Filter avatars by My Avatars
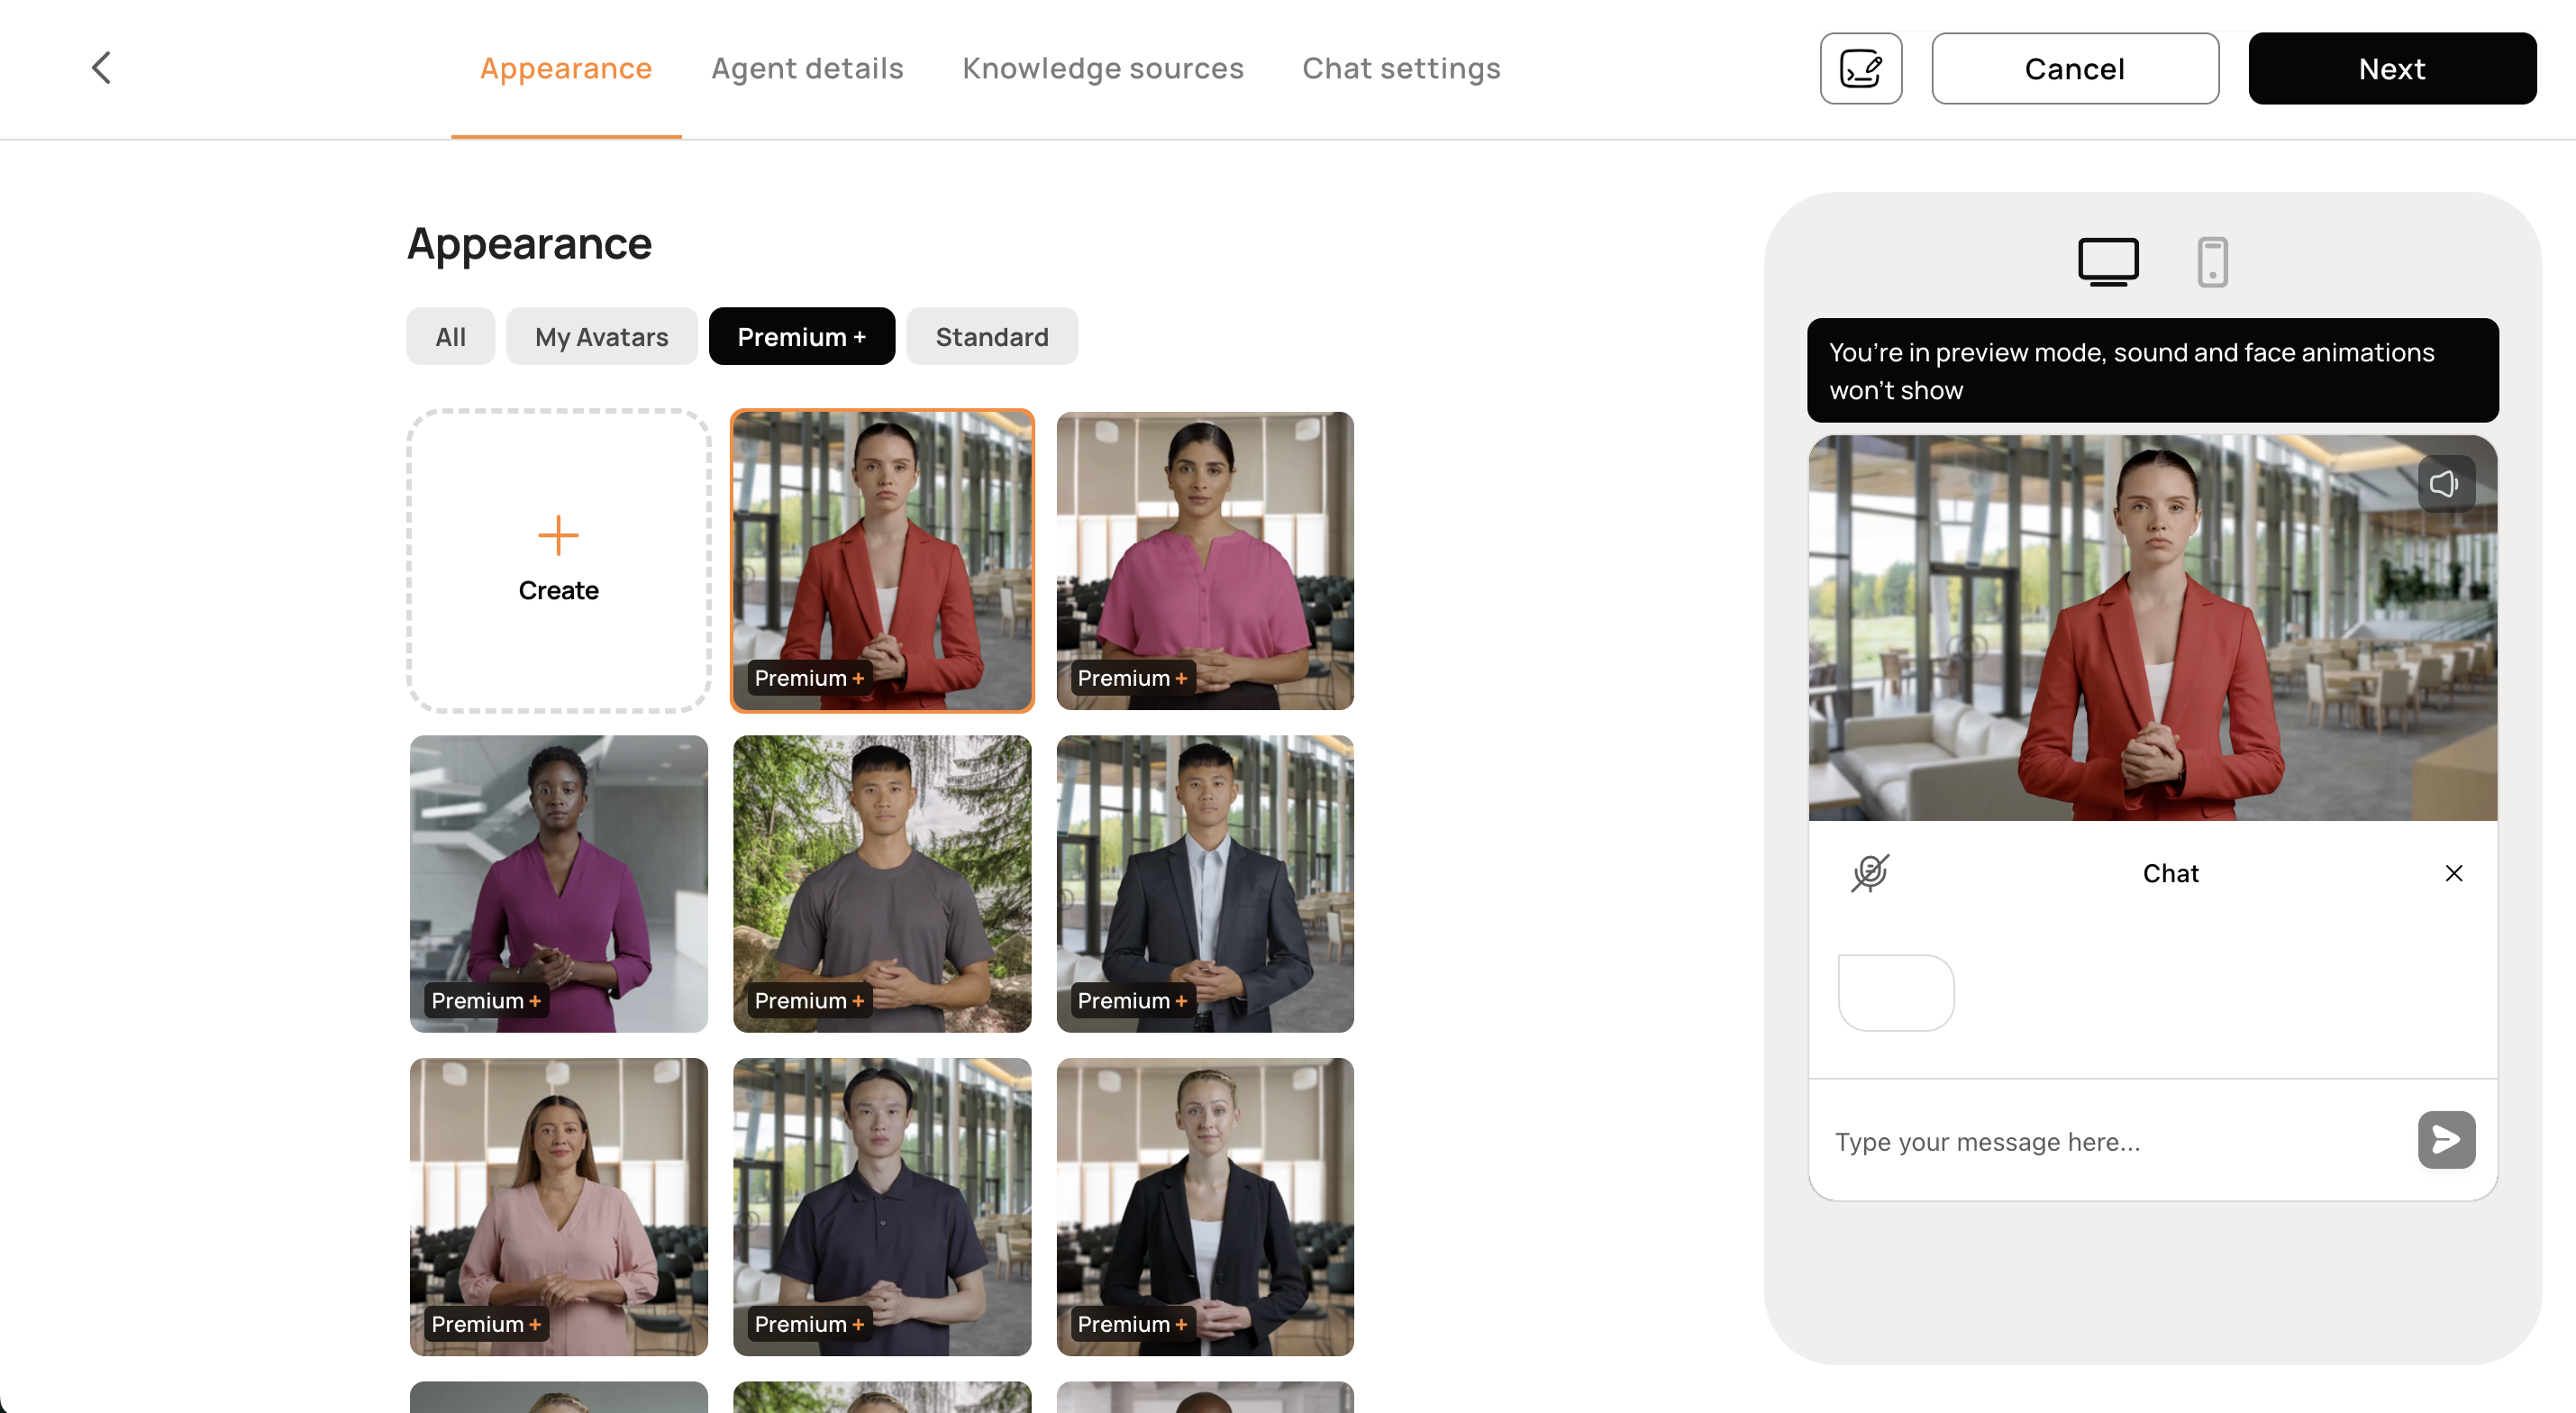The image size is (2576, 1413). tap(601, 336)
